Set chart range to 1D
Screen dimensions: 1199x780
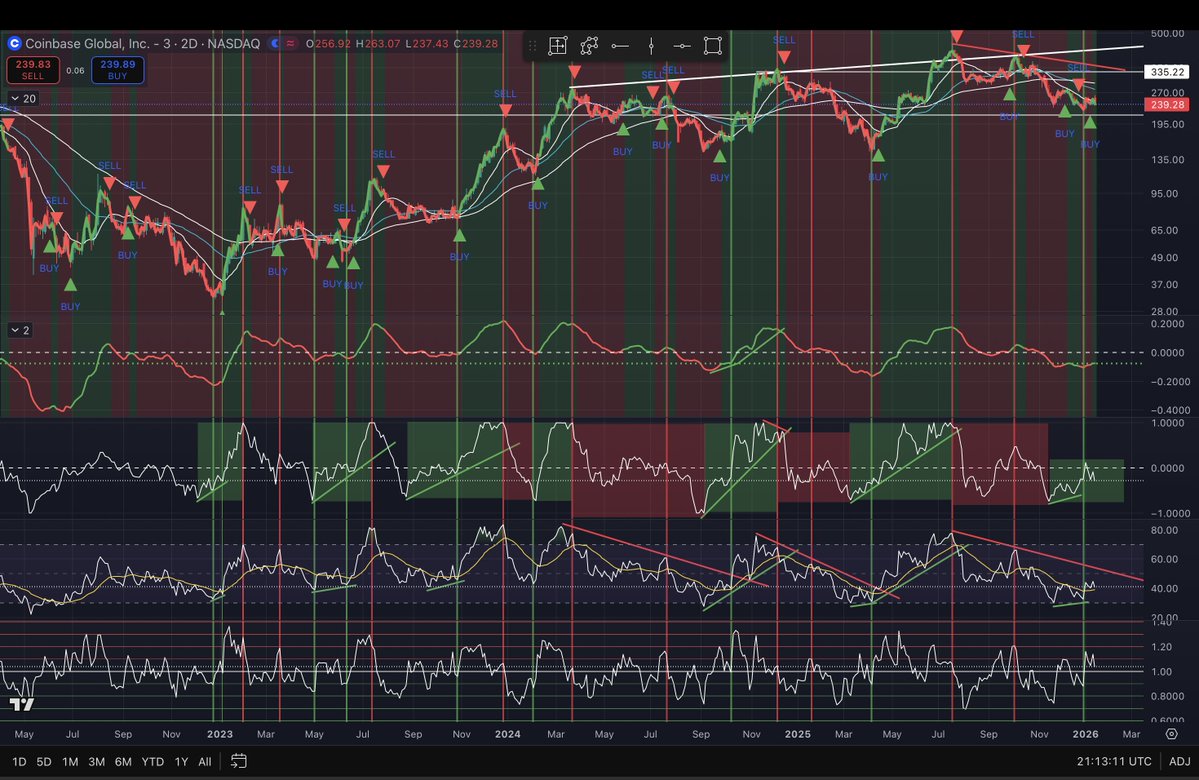pos(19,762)
